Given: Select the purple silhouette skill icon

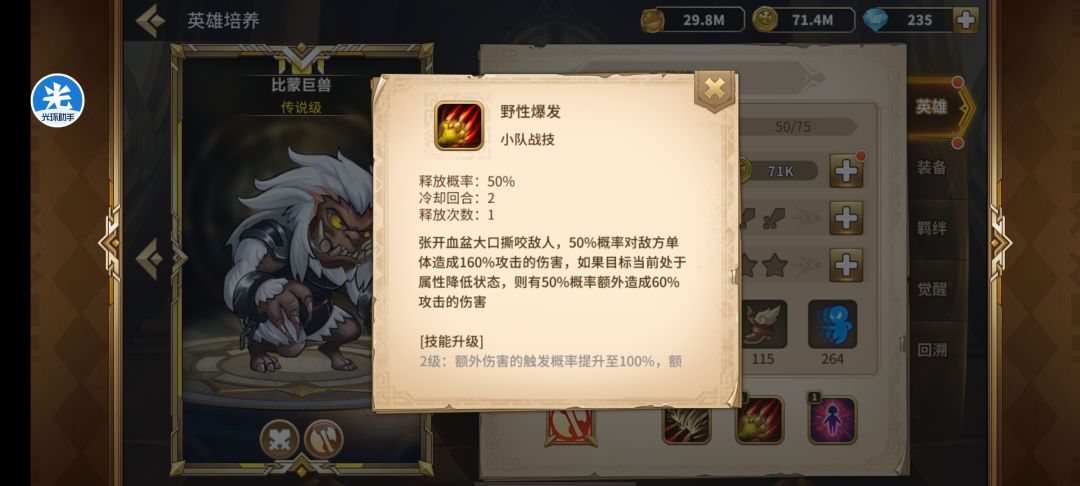Looking at the screenshot, I should (x=833, y=419).
